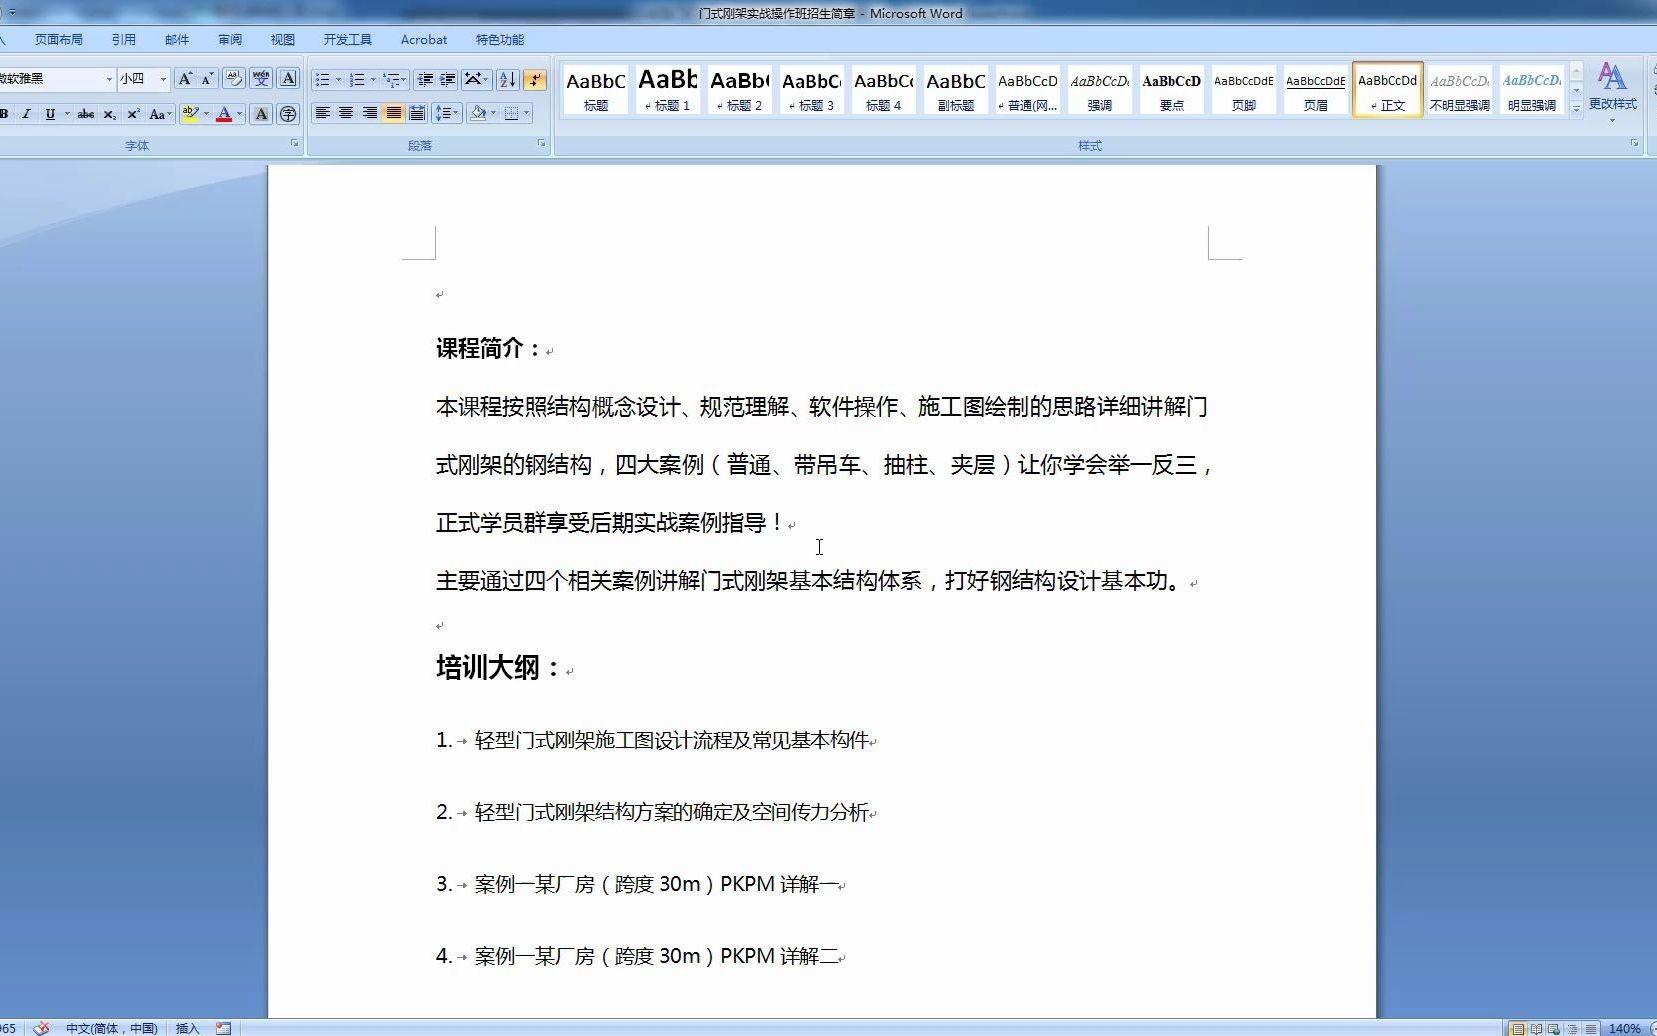Switch to outline view icon
Screen dimensions: 1657x1036
coord(1572,1028)
